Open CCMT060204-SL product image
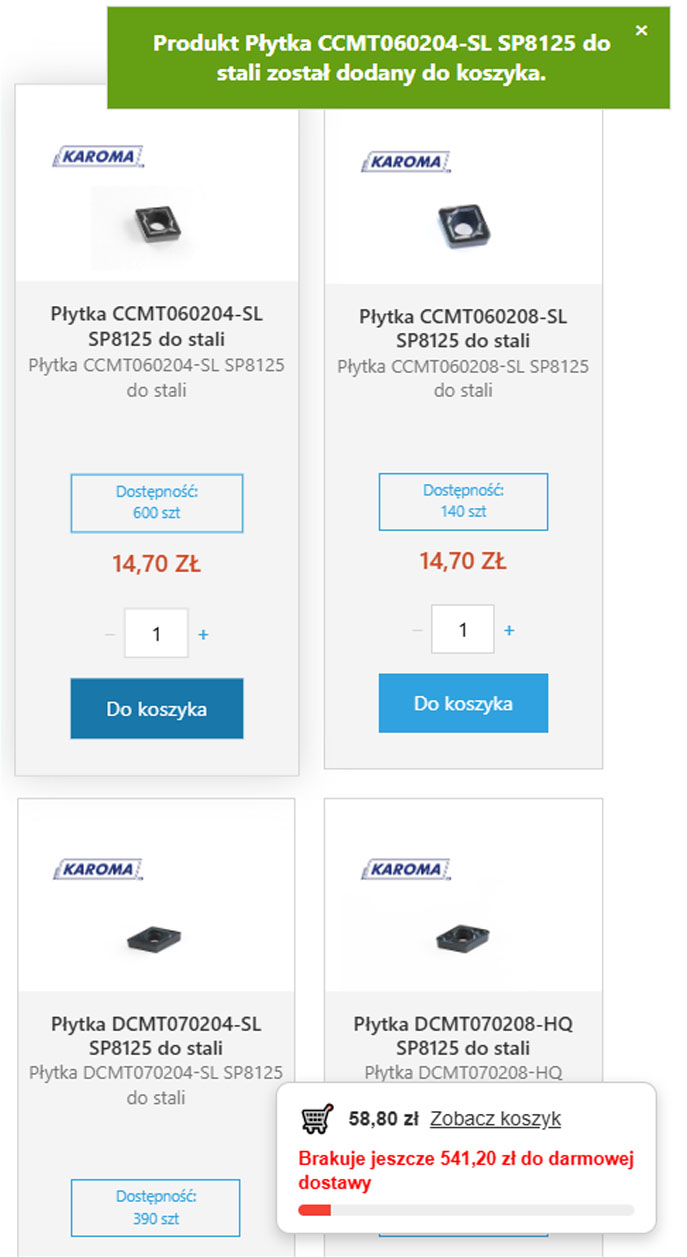 click(156, 227)
